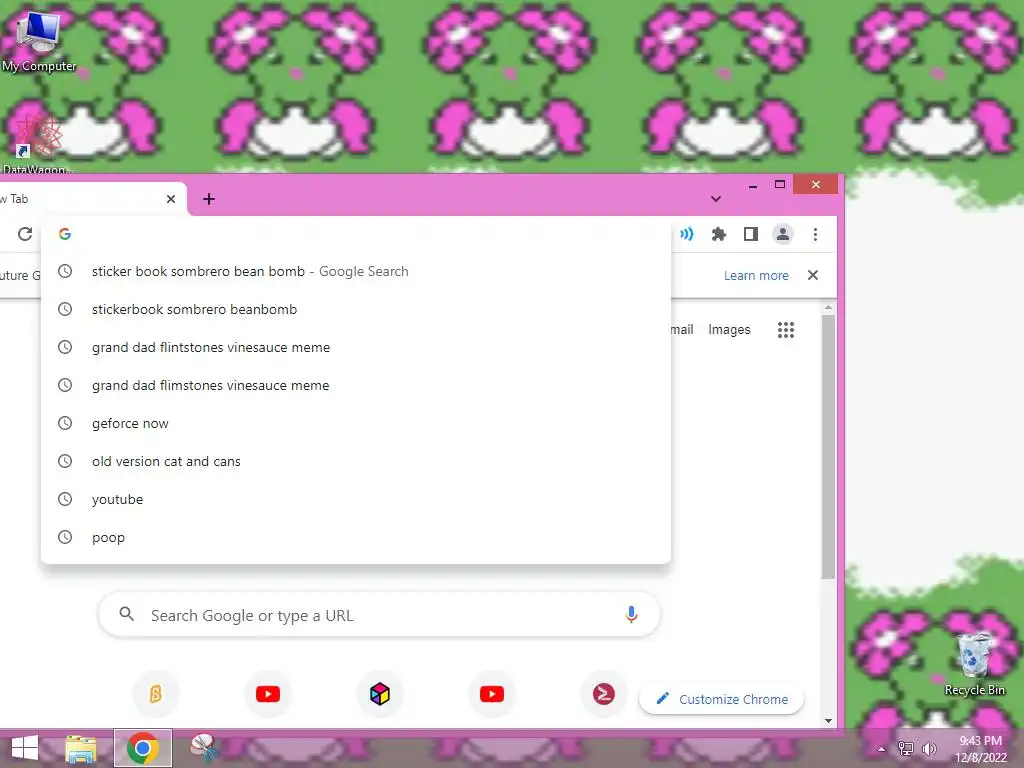This screenshot has height=768, width=1024.
Task: Select the My Computer desktop icon
Action: tap(39, 40)
